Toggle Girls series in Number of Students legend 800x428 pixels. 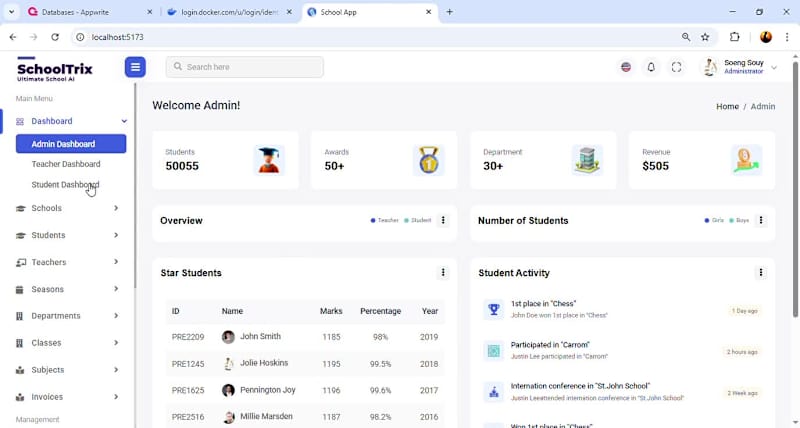point(714,220)
